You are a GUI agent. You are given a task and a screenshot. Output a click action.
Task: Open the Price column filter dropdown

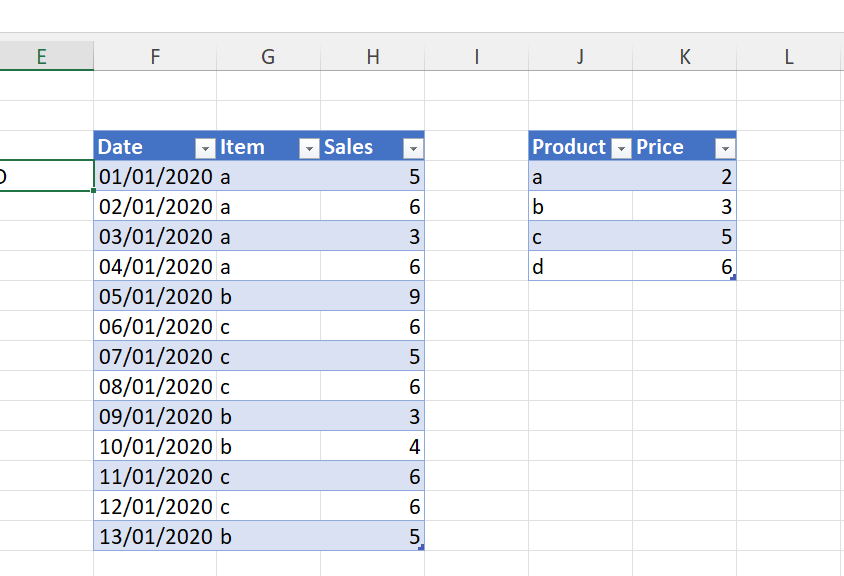[725, 148]
